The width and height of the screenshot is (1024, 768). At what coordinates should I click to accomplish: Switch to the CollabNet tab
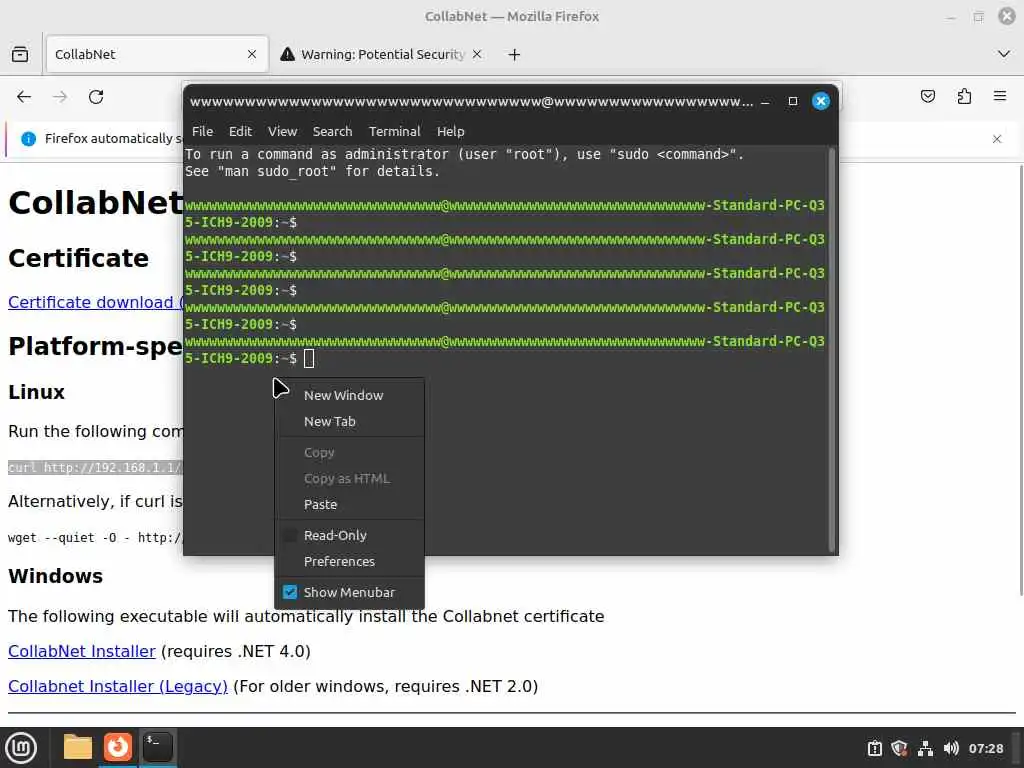click(x=157, y=54)
